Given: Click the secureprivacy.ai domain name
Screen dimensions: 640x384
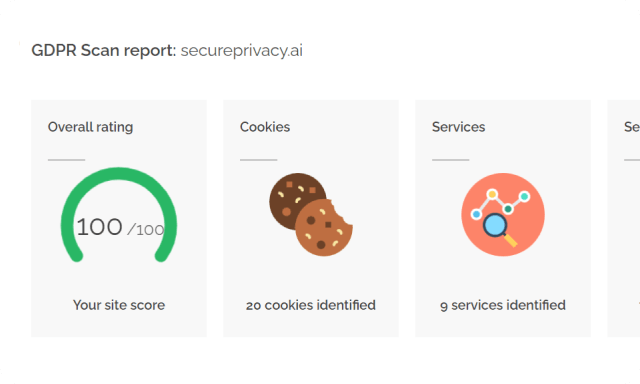Looking at the screenshot, I should (242, 51).
